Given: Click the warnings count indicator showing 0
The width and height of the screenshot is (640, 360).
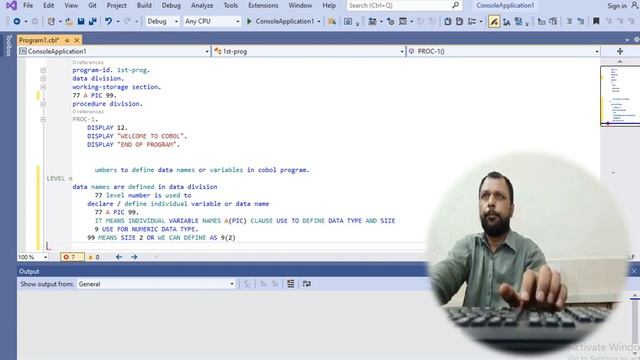Looking at the screenshot, I should [x=94, y=257].
